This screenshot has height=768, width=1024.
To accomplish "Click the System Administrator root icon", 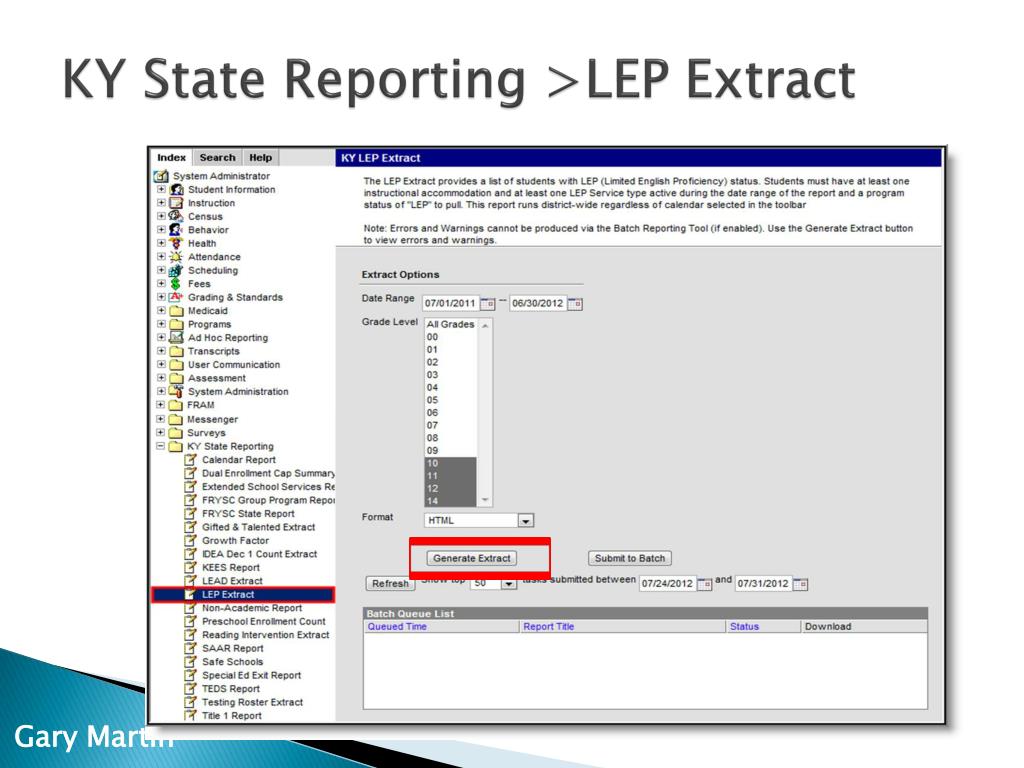I will [161, 176].
